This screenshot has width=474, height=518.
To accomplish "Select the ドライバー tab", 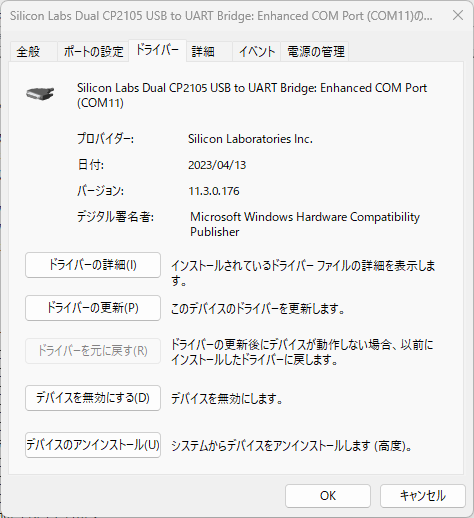I will pos(157,50).
